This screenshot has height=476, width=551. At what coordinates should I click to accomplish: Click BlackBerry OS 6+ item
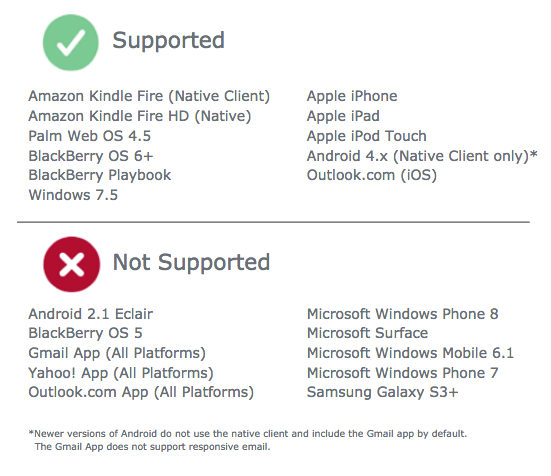tap(91, 156)
